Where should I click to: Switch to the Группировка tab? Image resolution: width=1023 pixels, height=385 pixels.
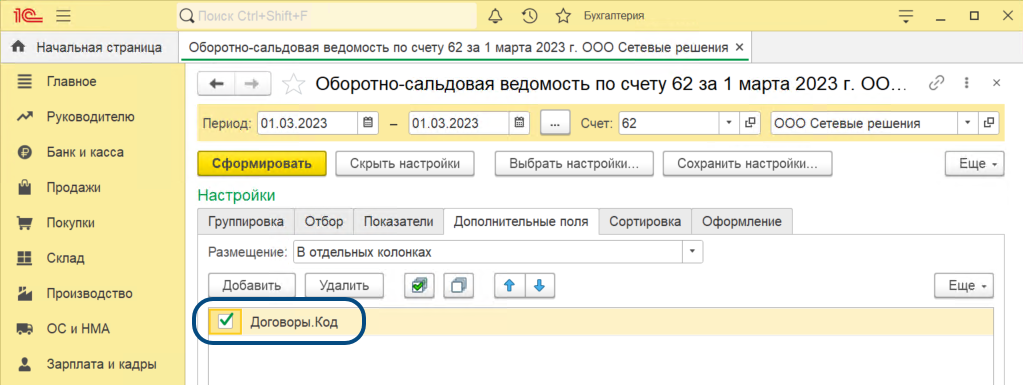point(246,221)
